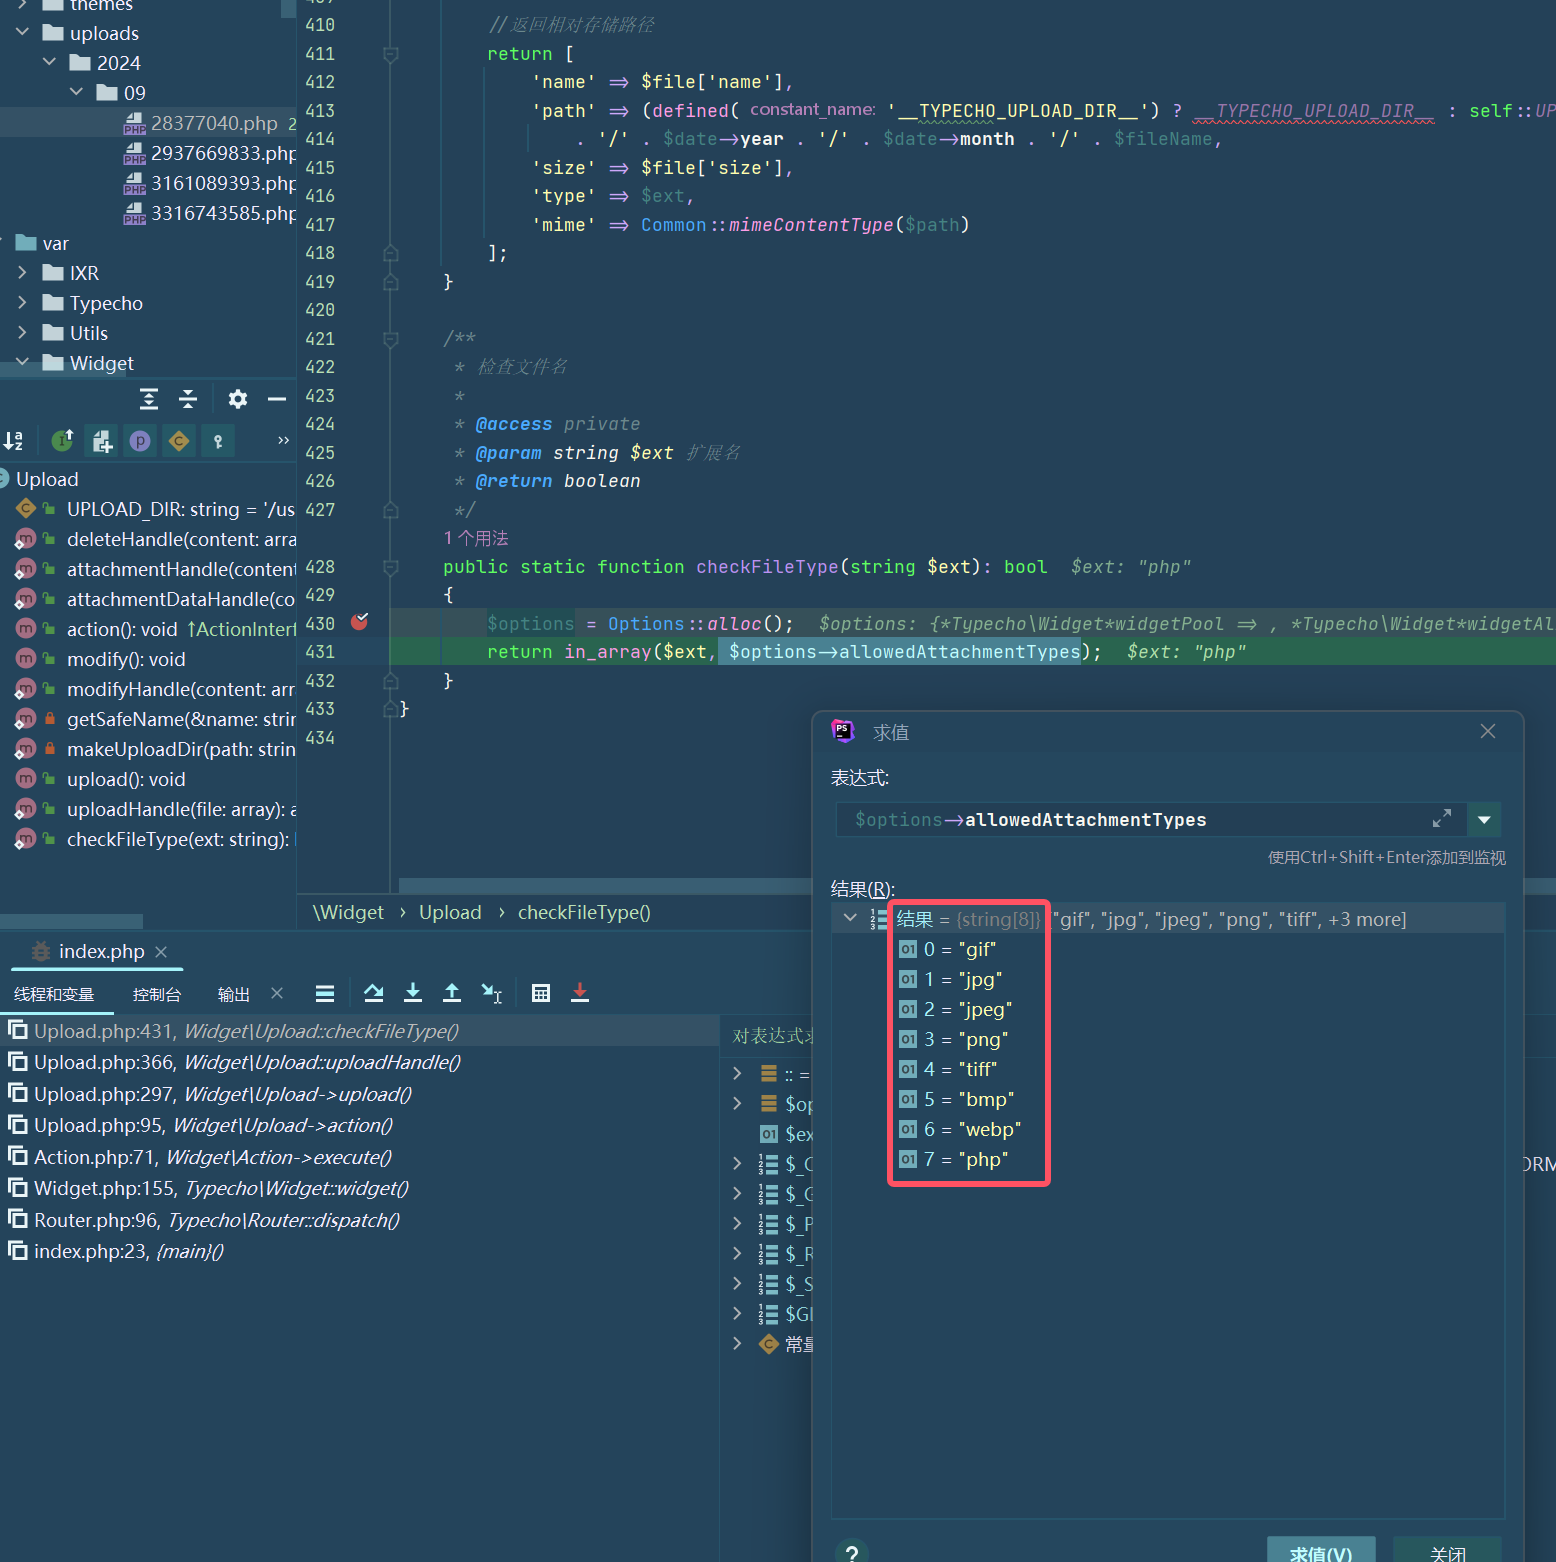Toggle Show Included Files in the structure
The image size is (1556, 1562).
102,441
